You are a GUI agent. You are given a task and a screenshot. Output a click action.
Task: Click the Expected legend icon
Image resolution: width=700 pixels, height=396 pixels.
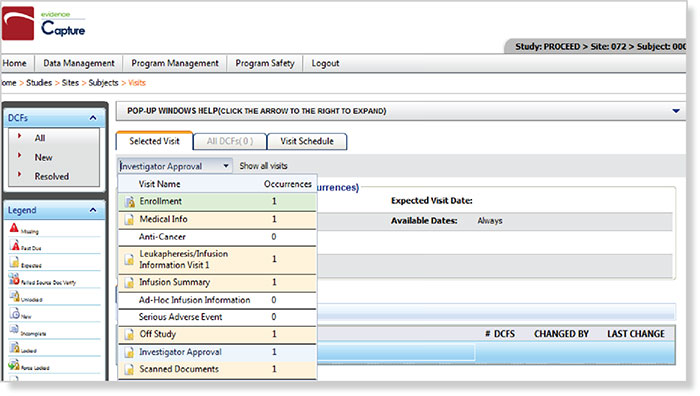point(14,262)
